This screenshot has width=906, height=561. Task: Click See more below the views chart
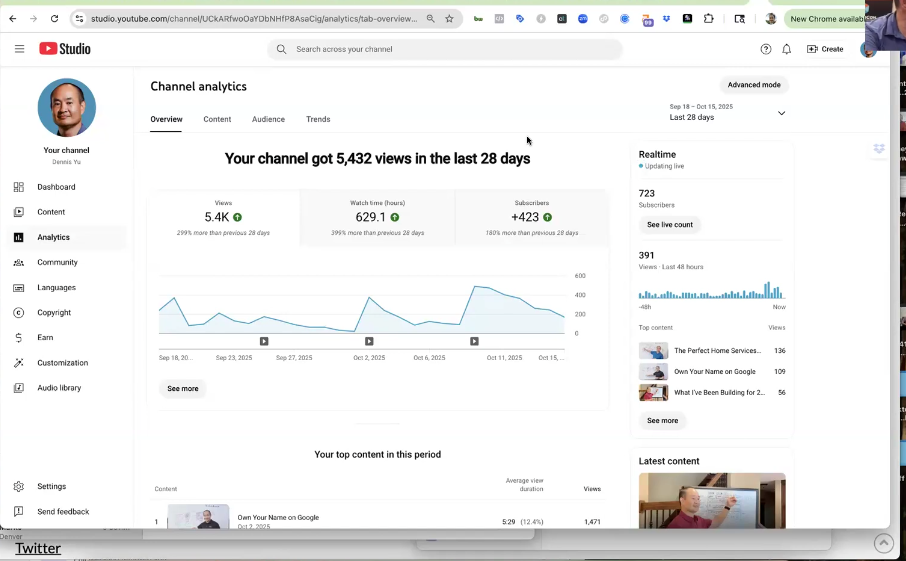[x=183, y=389]
